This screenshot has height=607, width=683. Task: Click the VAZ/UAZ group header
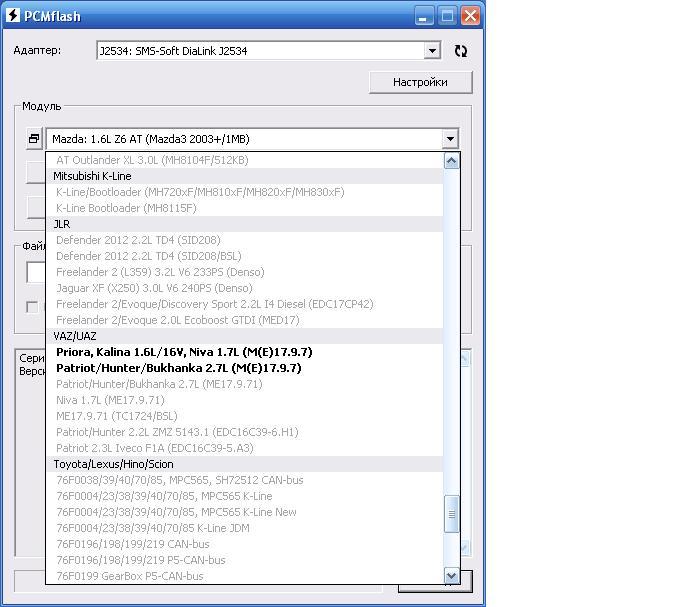244,336
